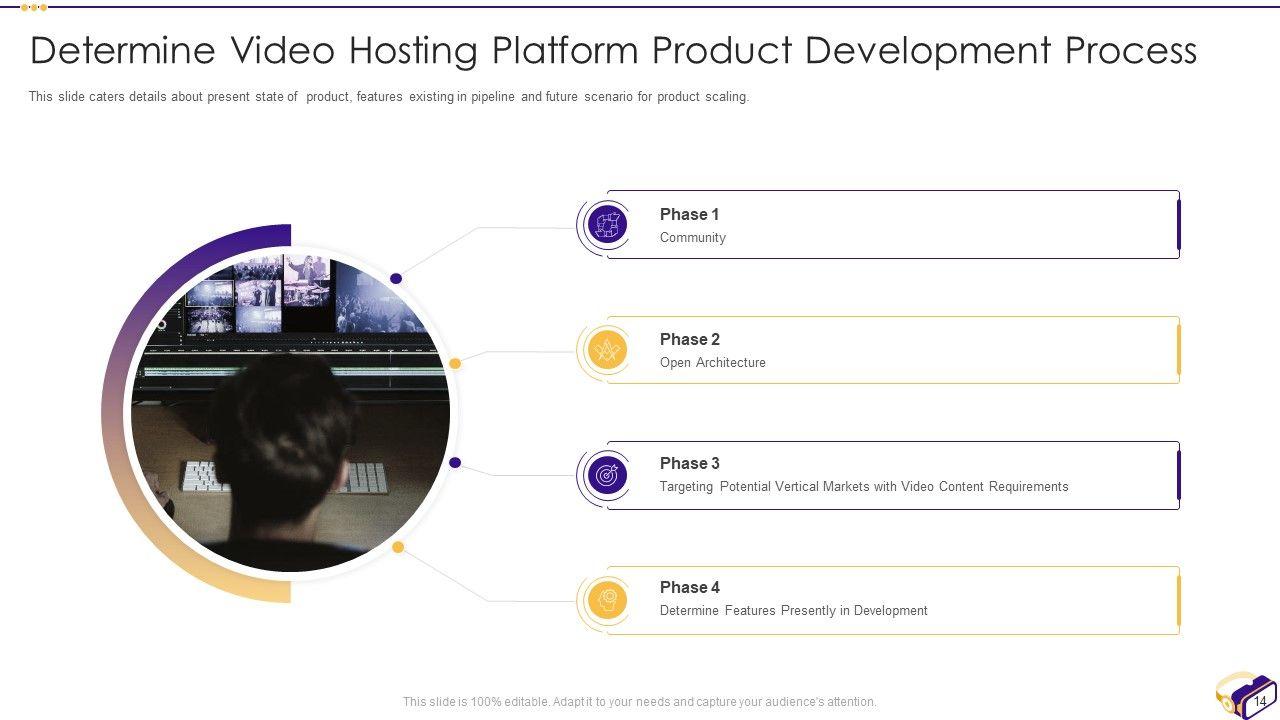Click the Phase 1 community puzzle icon

607,226
